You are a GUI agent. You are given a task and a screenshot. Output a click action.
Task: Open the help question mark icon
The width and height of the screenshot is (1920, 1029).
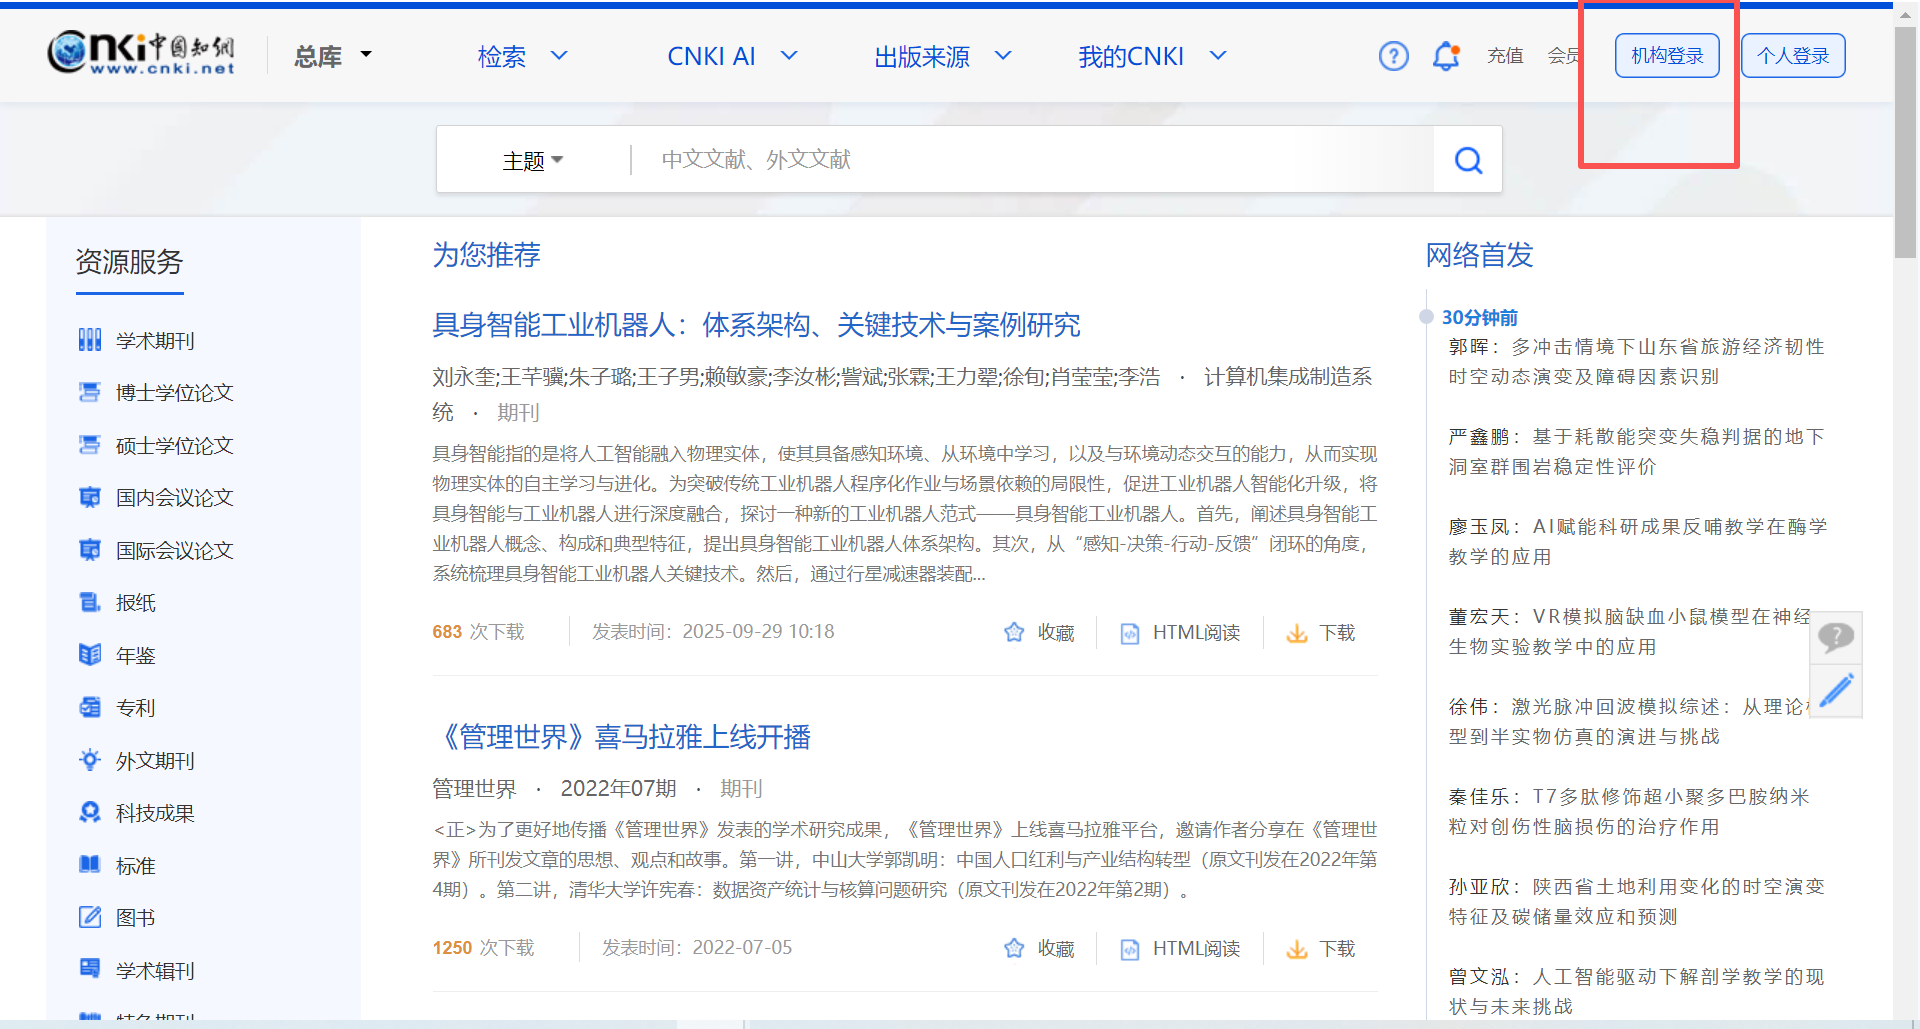tap(1393, 56)
